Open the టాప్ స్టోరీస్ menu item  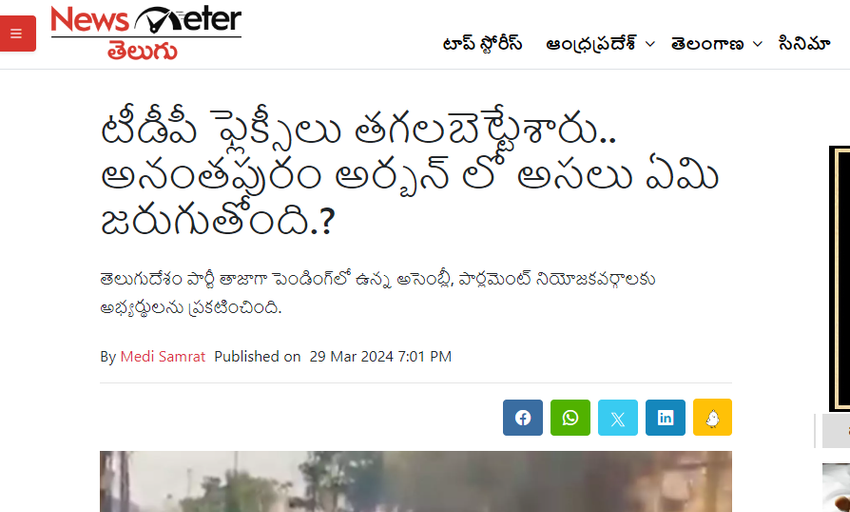coord(482,43)
